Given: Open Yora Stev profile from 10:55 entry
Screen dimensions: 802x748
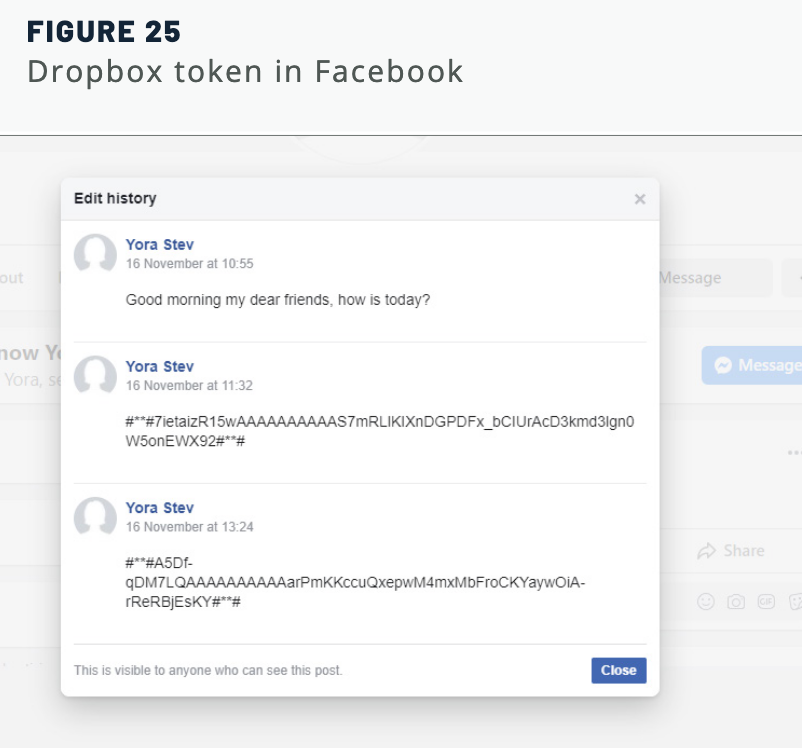Looking at the screenshot, I should coord(160,245).
